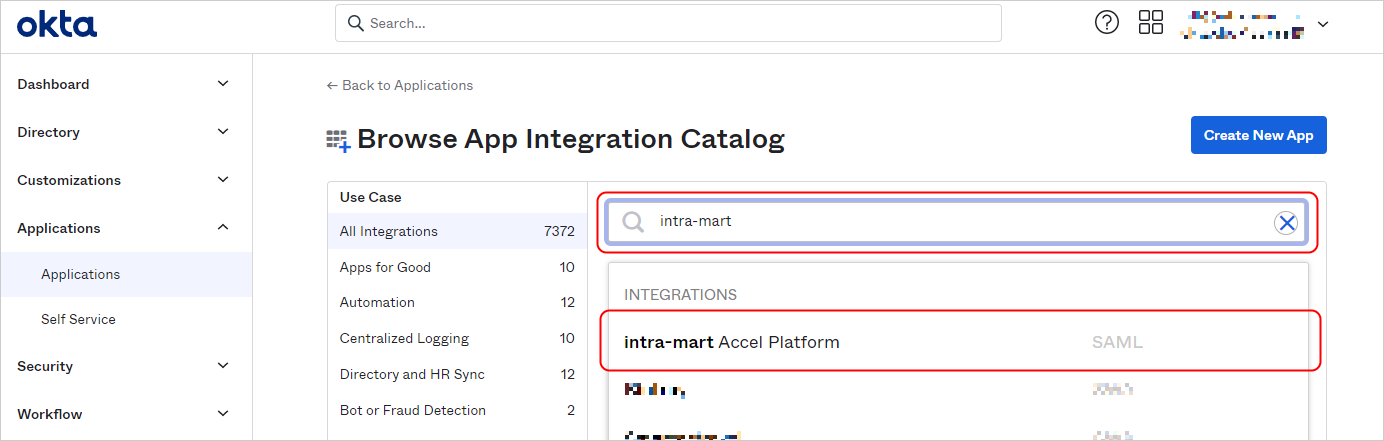This screenshot has width=1384, height=441.
Task: Select intra-mart Accel Platform SAML result
Action: [x=731, y=342]
